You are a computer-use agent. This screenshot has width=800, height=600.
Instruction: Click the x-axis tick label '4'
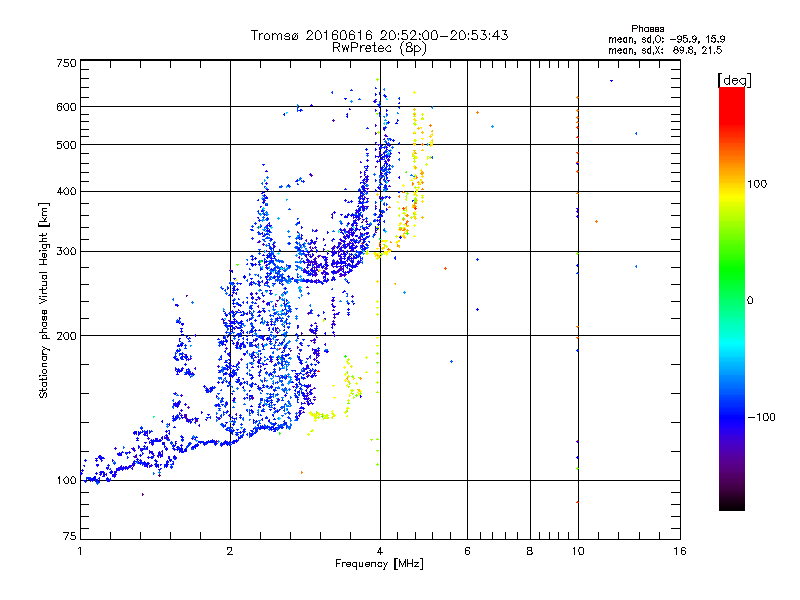380,551
